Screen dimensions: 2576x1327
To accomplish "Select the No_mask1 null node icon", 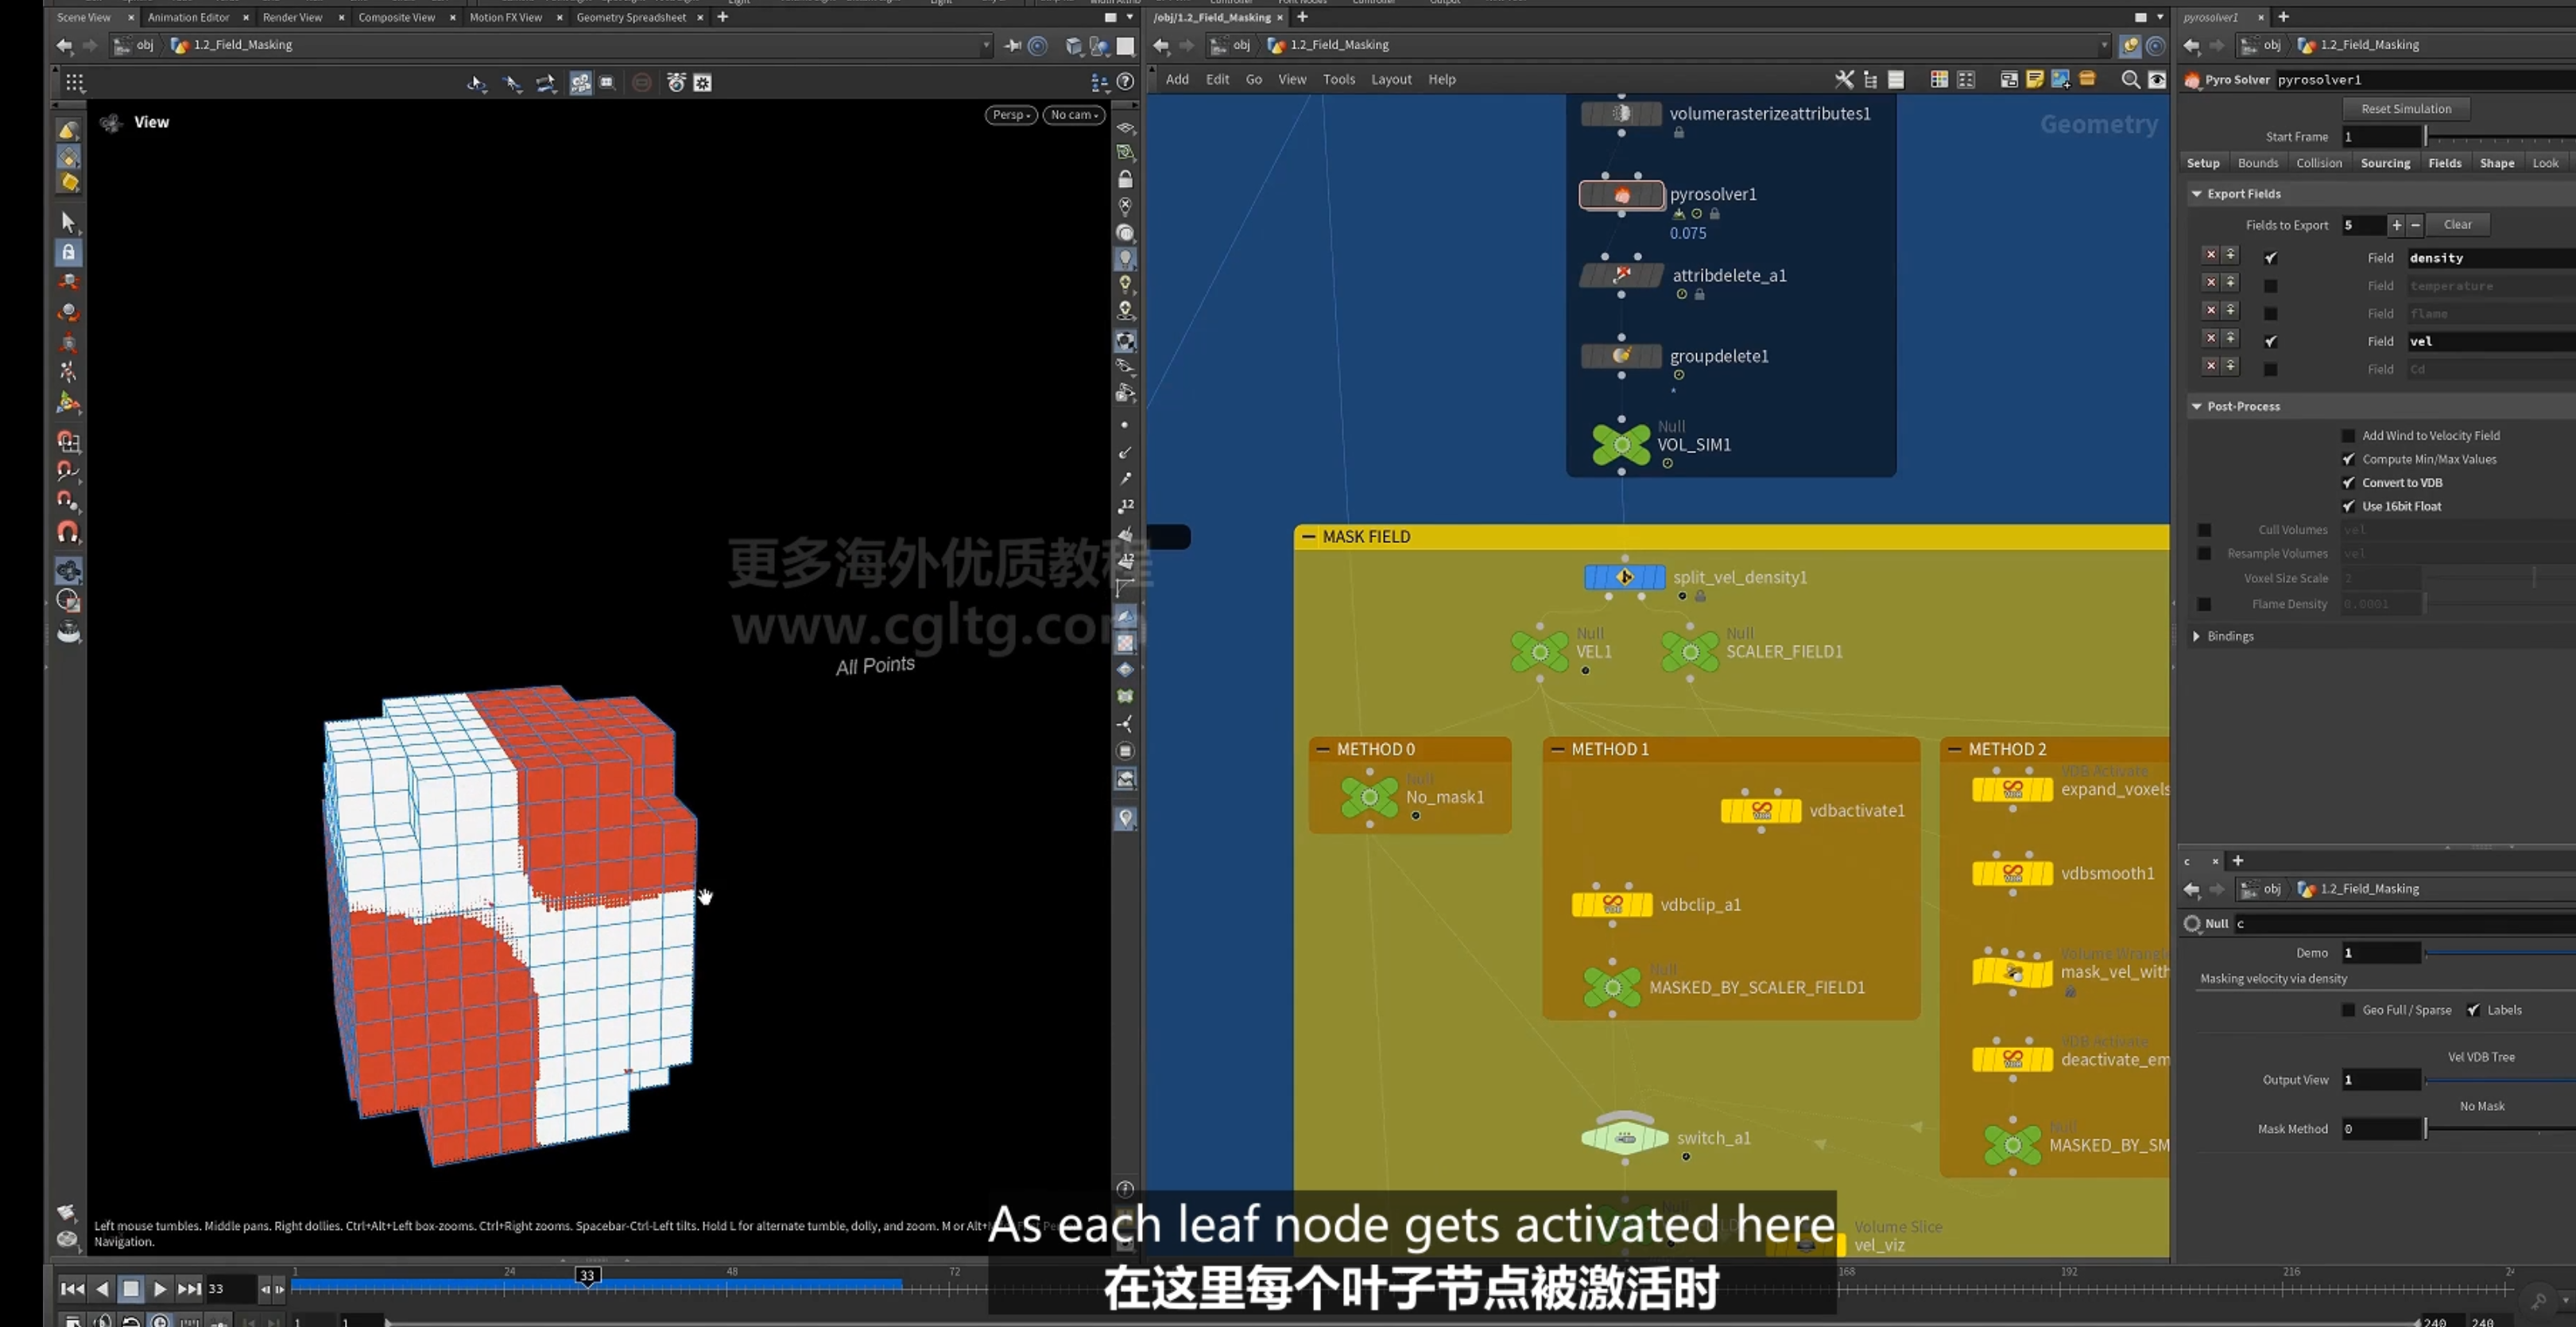I will point(1369,797).
